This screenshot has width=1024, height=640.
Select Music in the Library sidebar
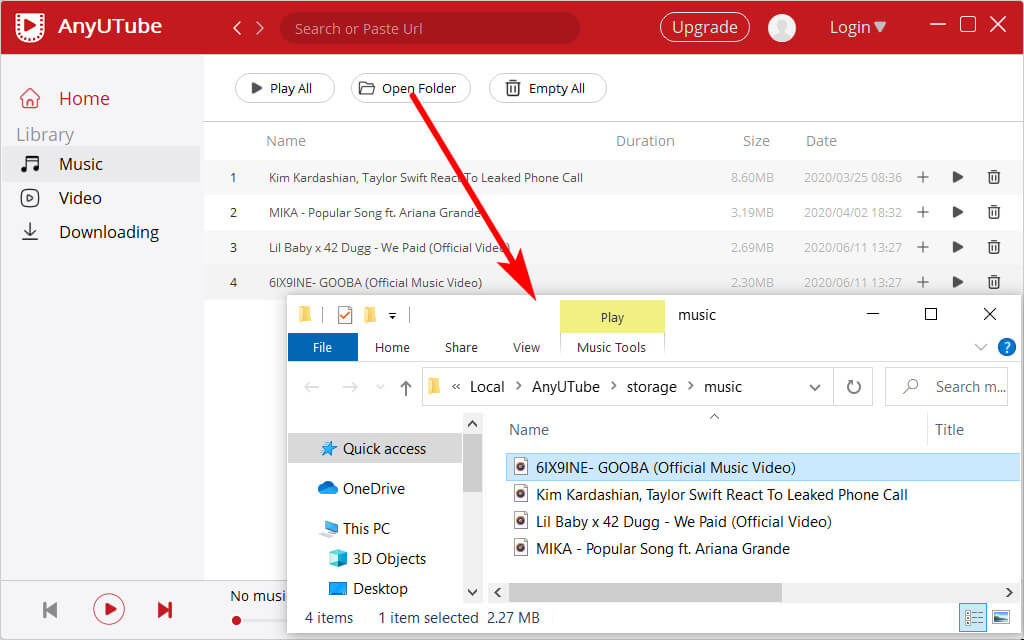(101, 164)
